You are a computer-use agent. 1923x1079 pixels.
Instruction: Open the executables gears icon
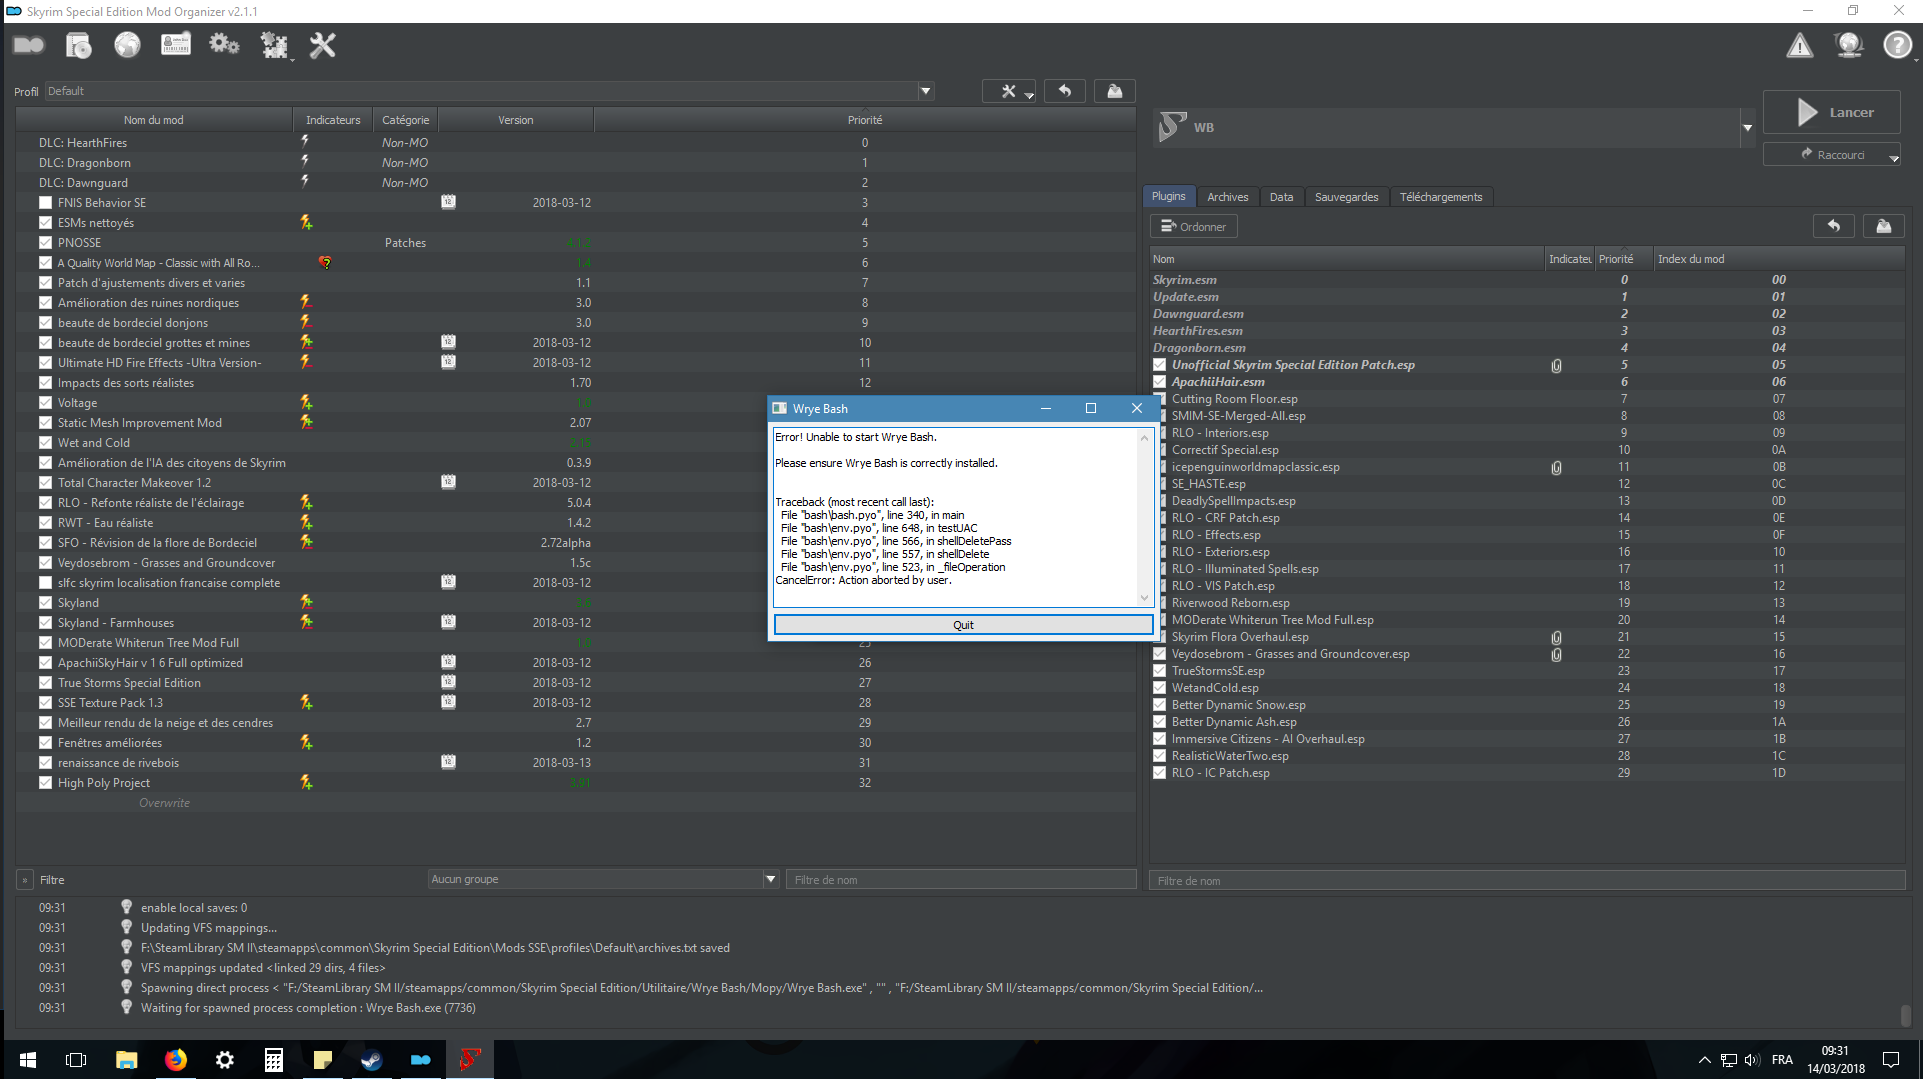click(x=224, y=45)
